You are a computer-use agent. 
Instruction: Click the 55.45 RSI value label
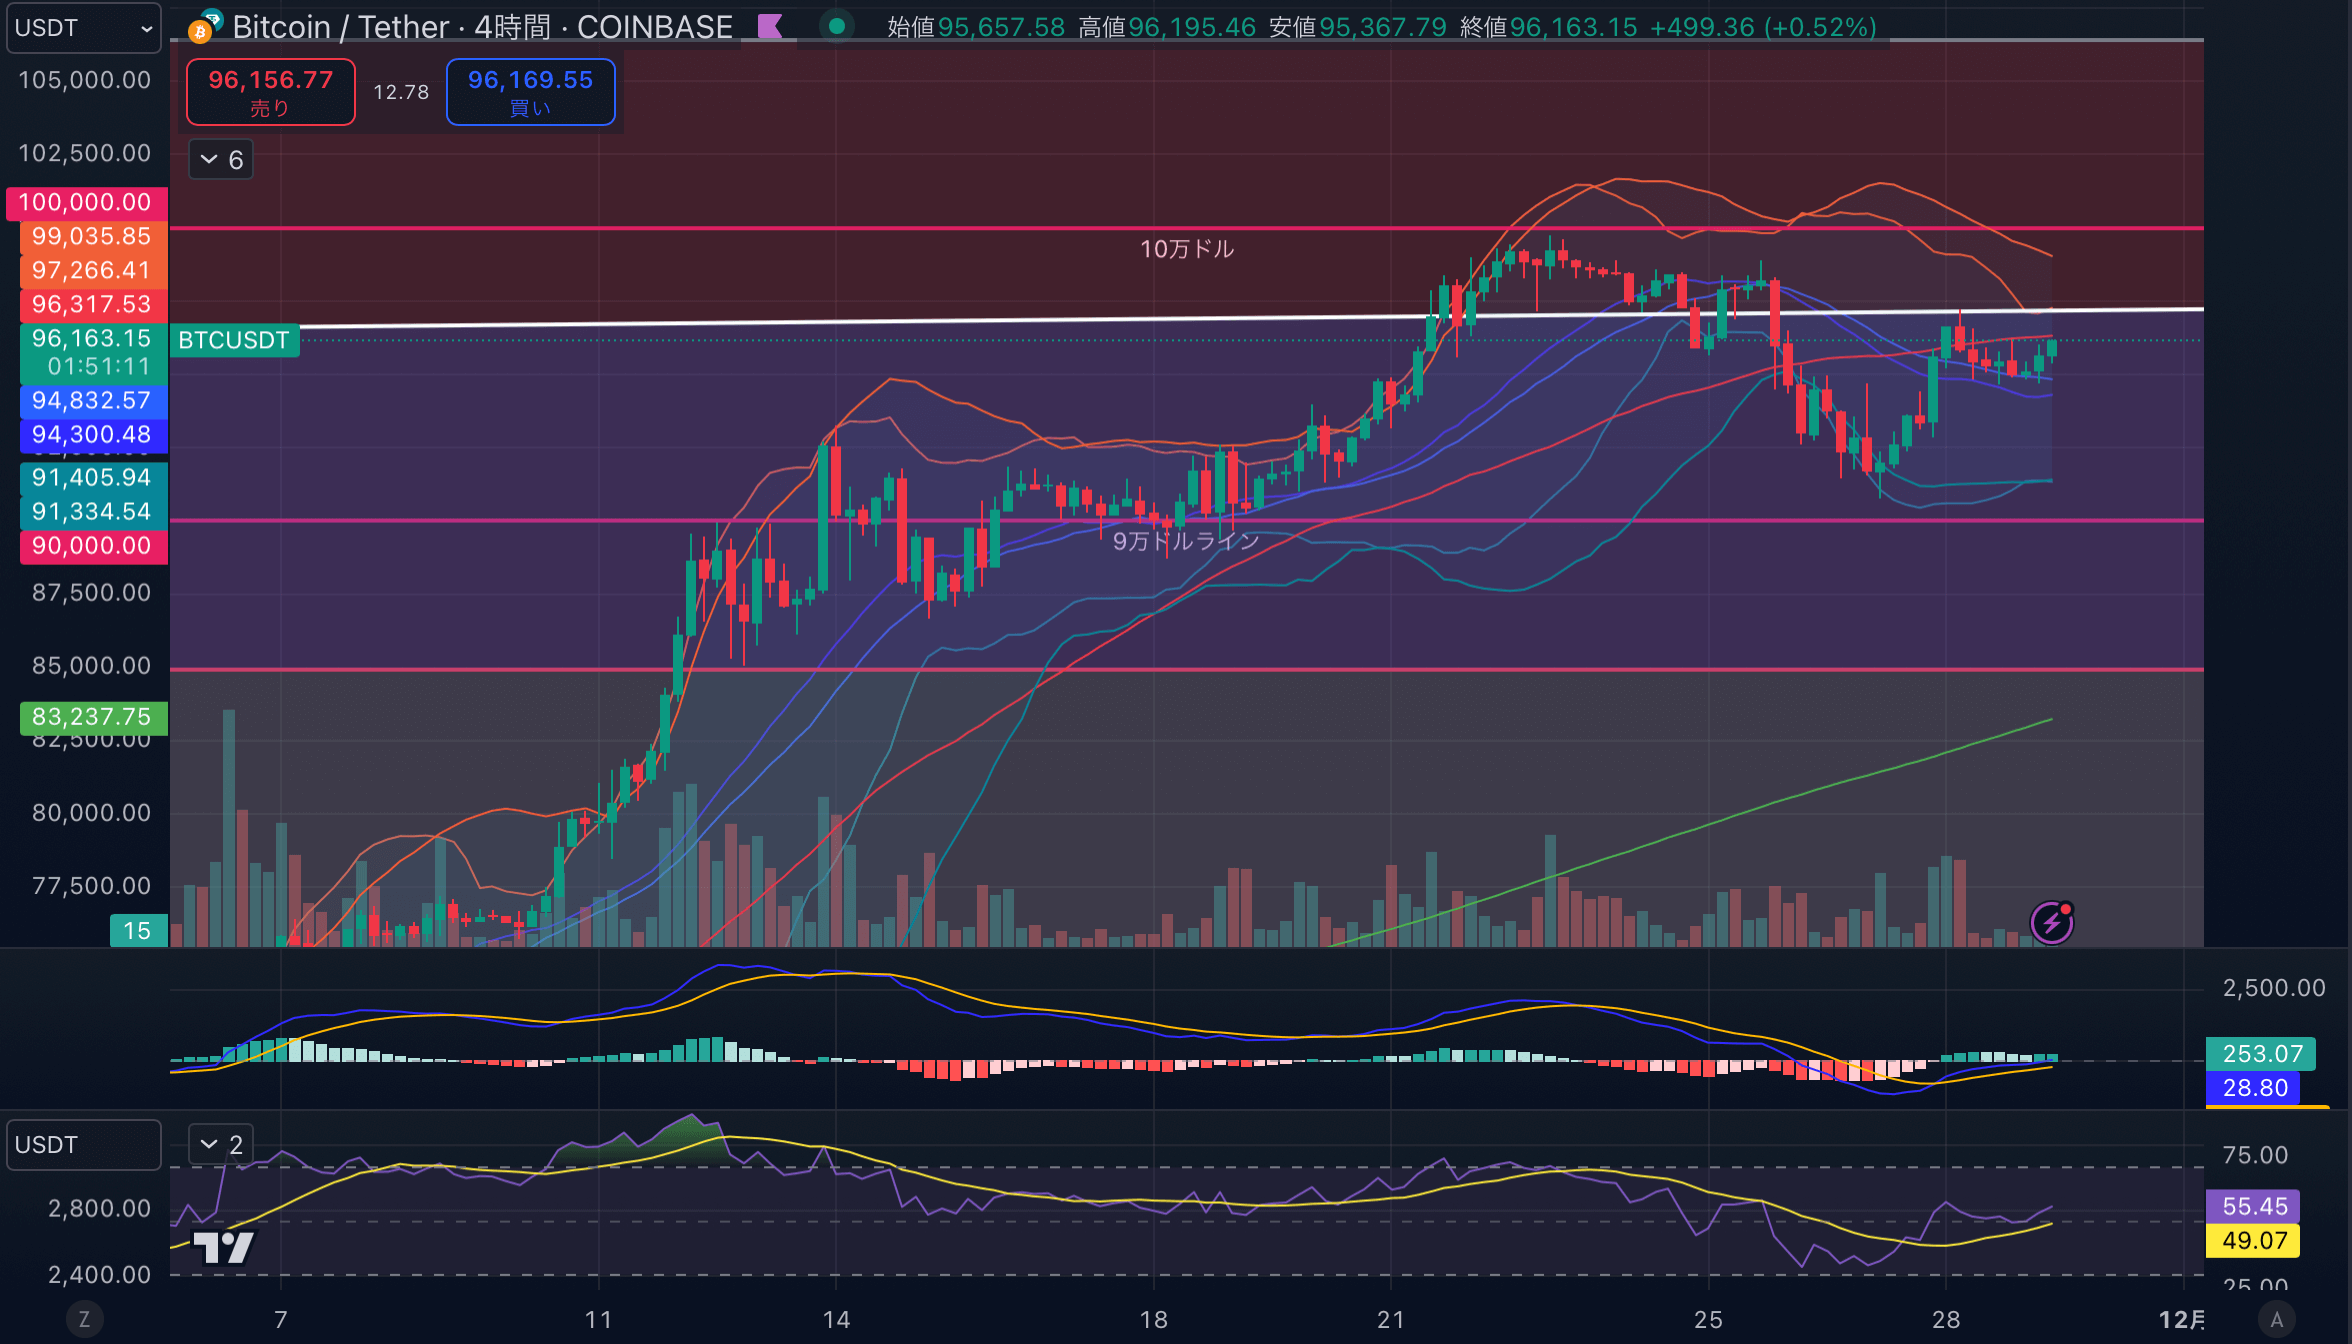2254,1207
